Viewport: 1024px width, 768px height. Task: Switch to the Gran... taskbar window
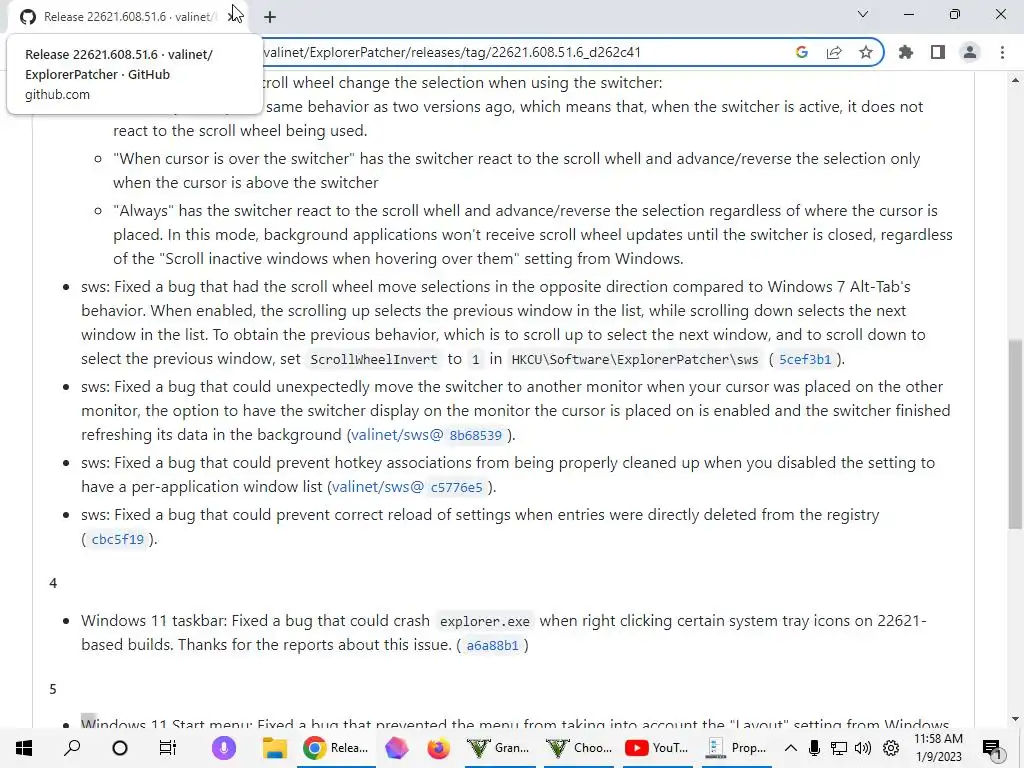pyautogui.click(x=500, y=748)
